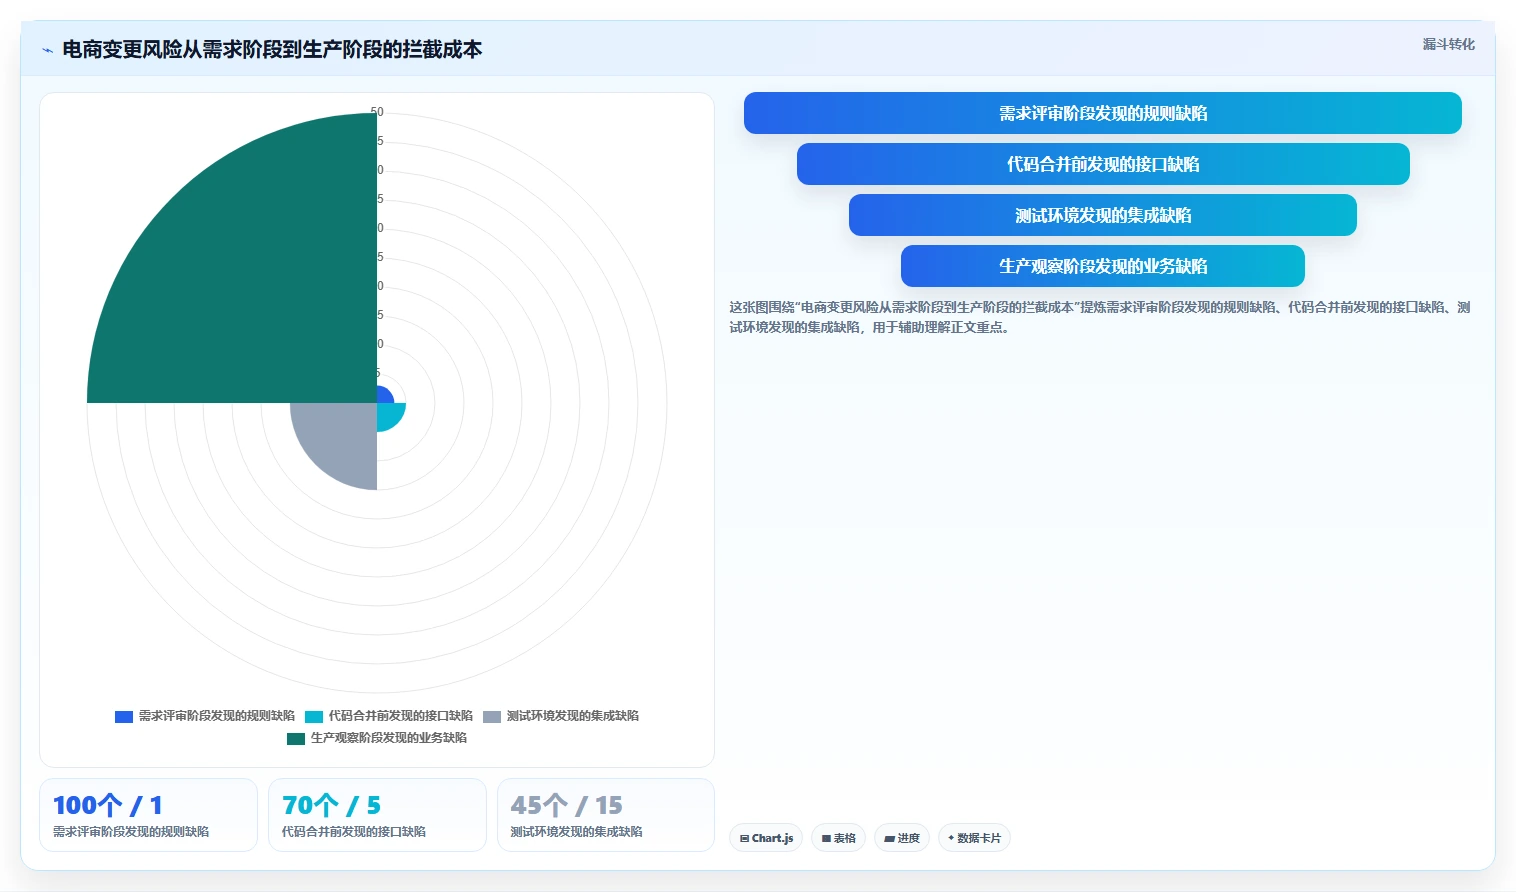1516x892 pixels.
Task: Click the description paragraph starting 这张图围绕
Action: 1100,317
